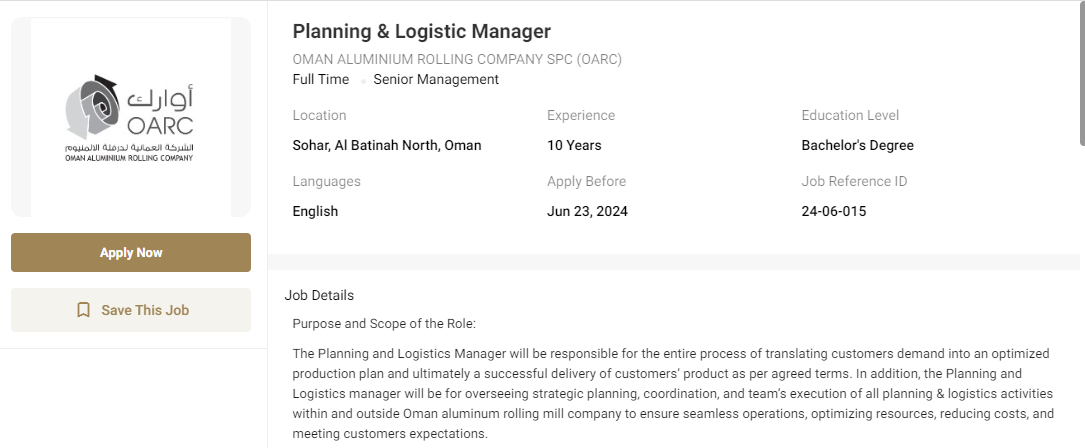Click the Job Details section heading
1085x448 pixels.
pyautogui.click(x=319, y=296)
